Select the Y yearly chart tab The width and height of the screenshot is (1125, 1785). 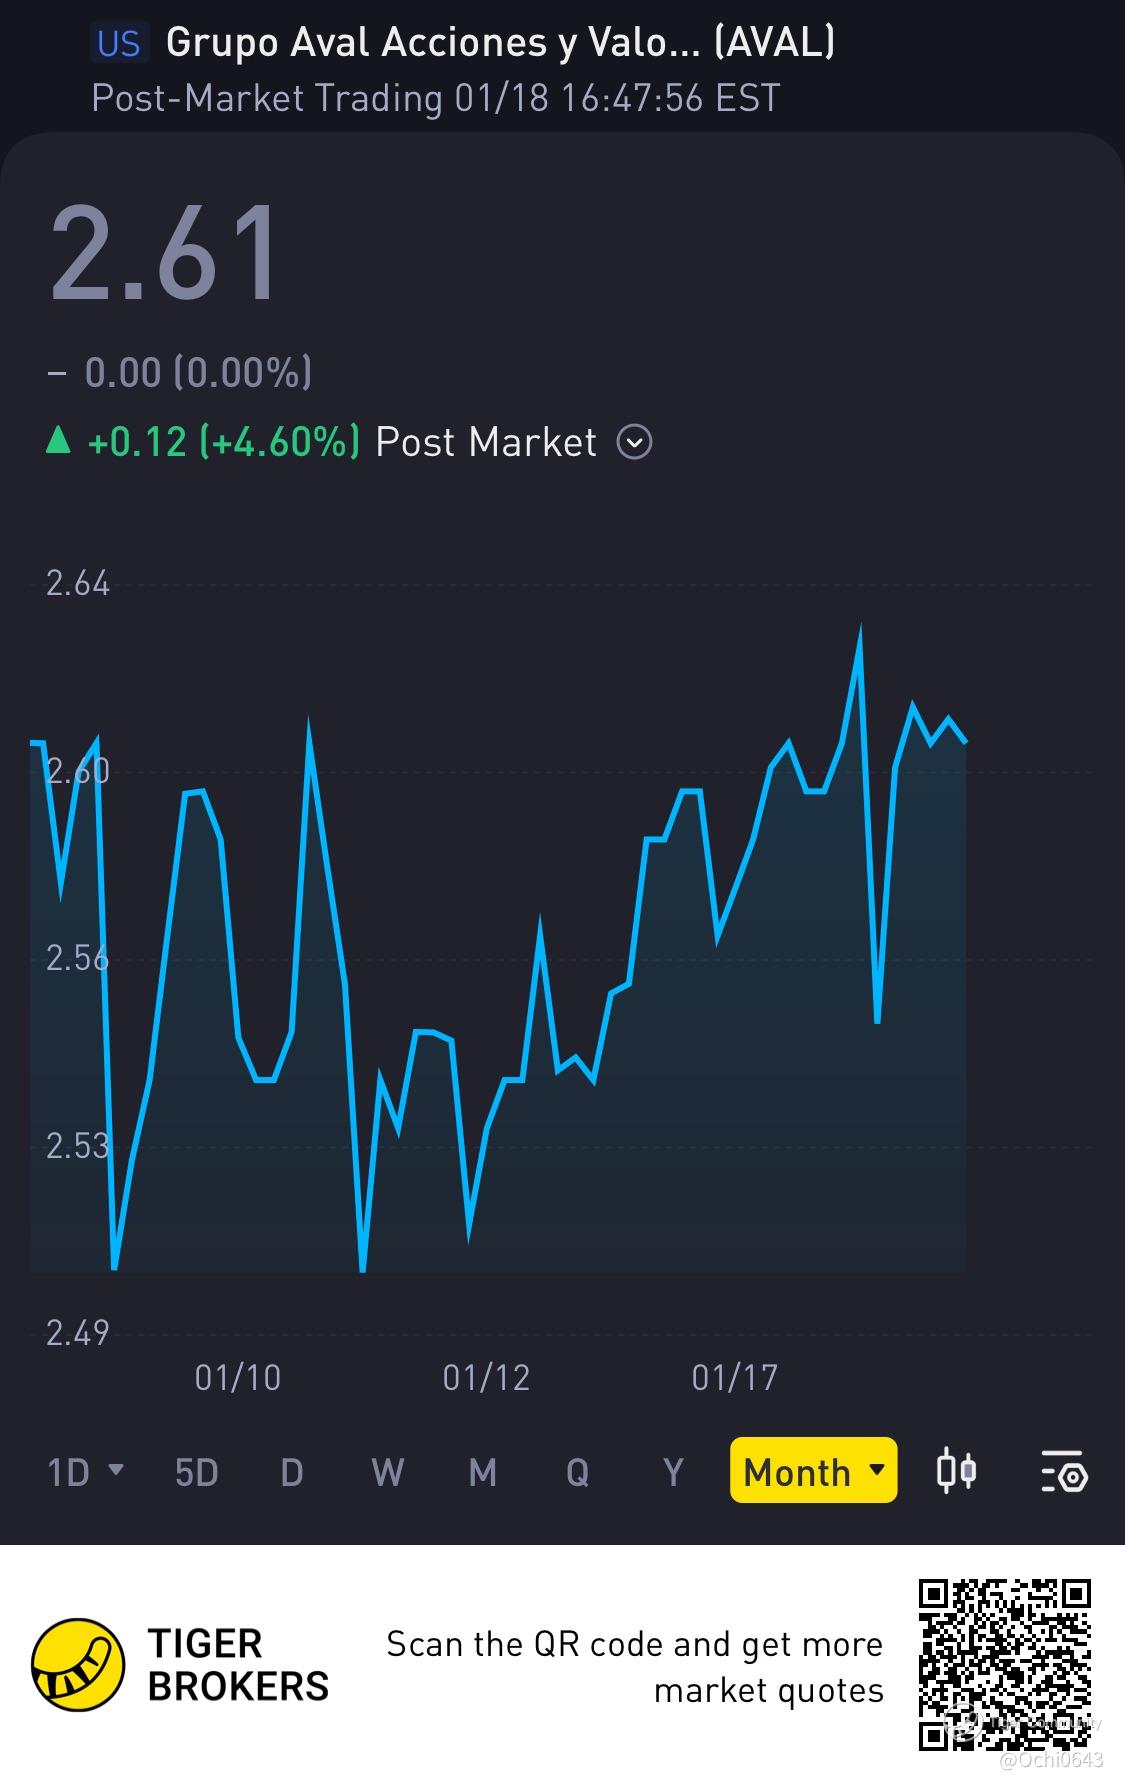(x=673, y=1472)
